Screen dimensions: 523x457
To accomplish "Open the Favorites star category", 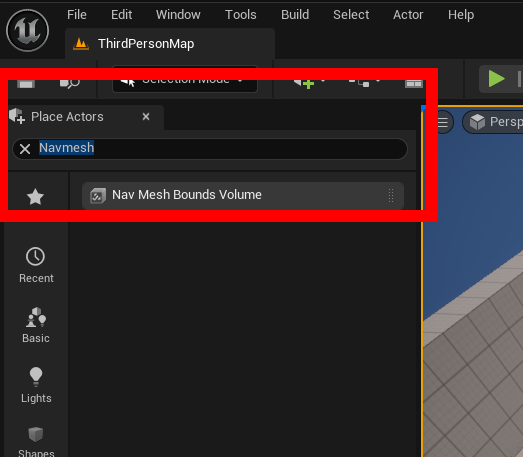I will tap(35, 196).
